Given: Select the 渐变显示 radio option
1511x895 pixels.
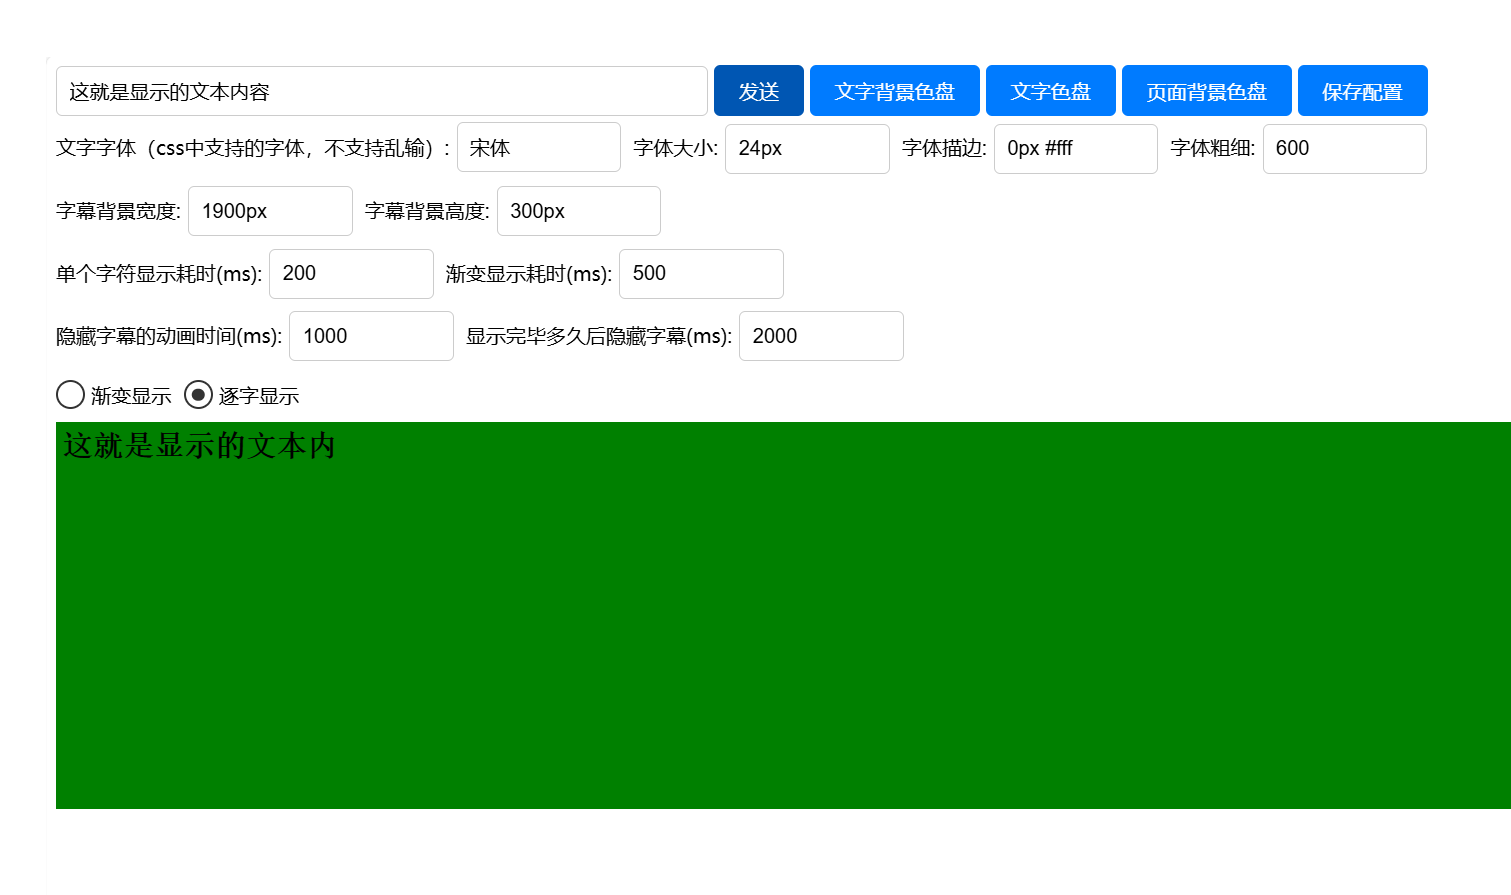Looking at the screenshot, I should pos(70,395).
